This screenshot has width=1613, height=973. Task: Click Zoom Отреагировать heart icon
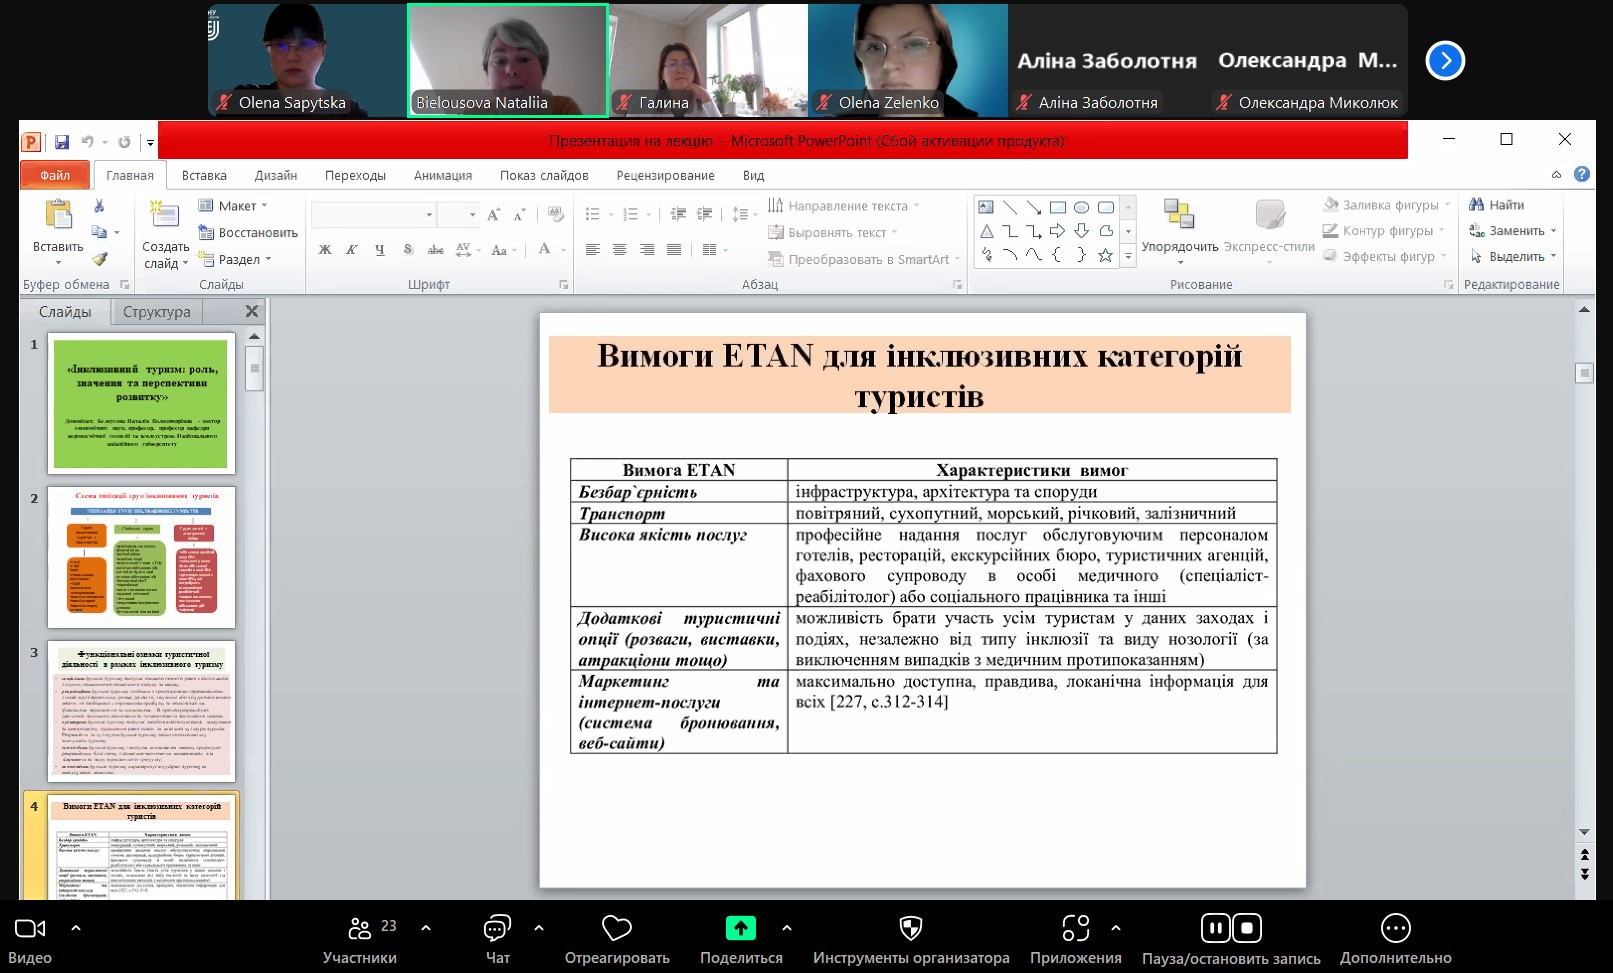coord(617,929)
